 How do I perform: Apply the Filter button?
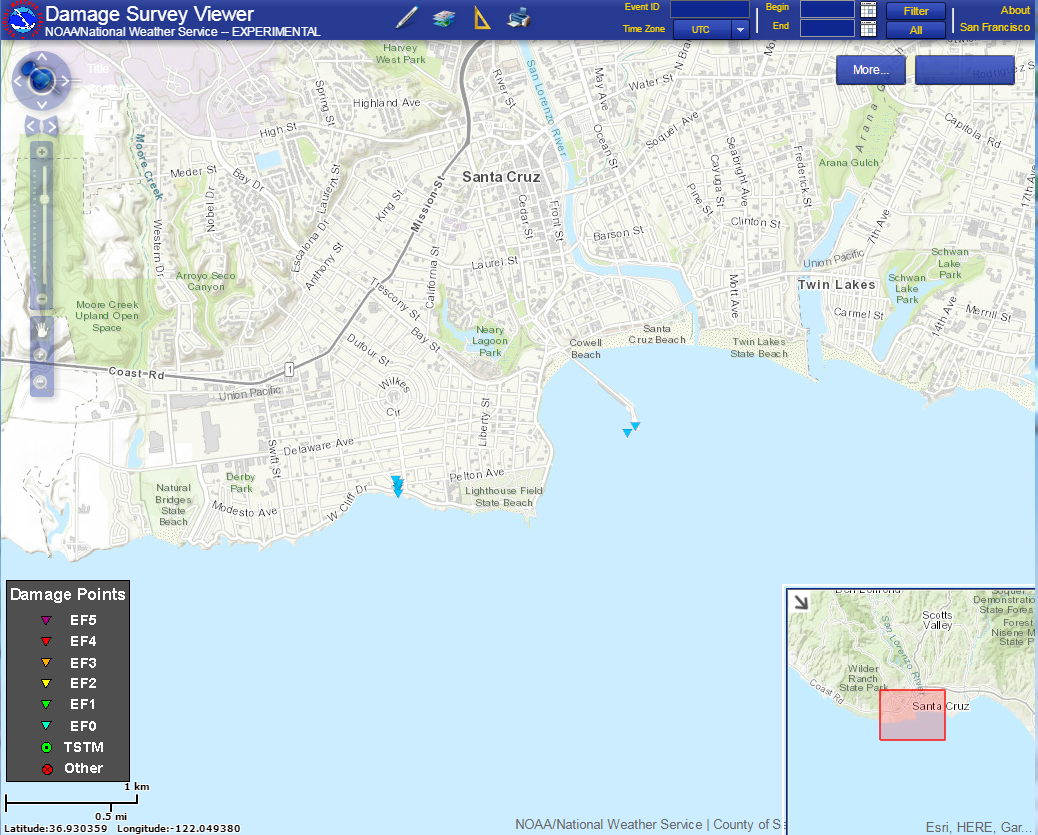pos(916,11)
